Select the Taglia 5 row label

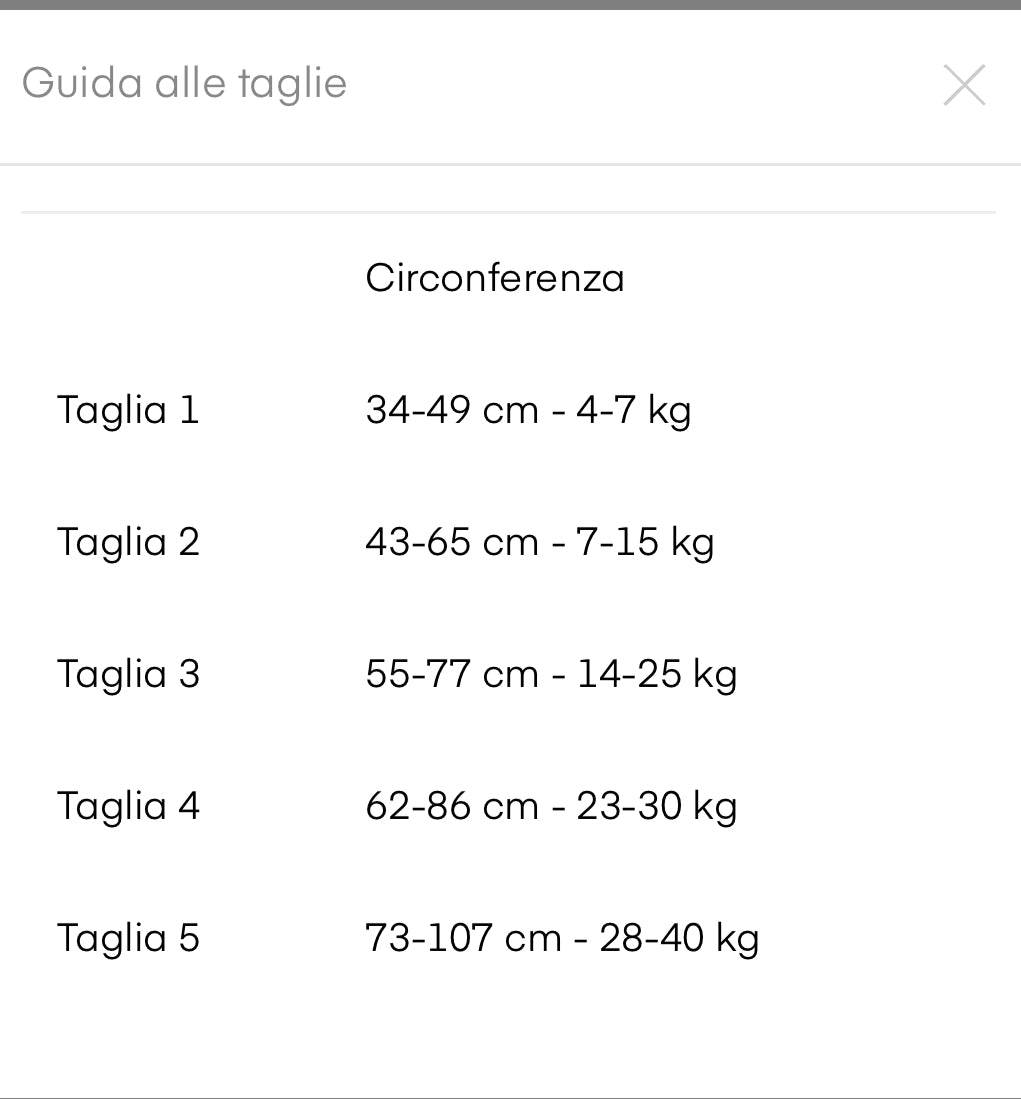[x=128, y=938]
